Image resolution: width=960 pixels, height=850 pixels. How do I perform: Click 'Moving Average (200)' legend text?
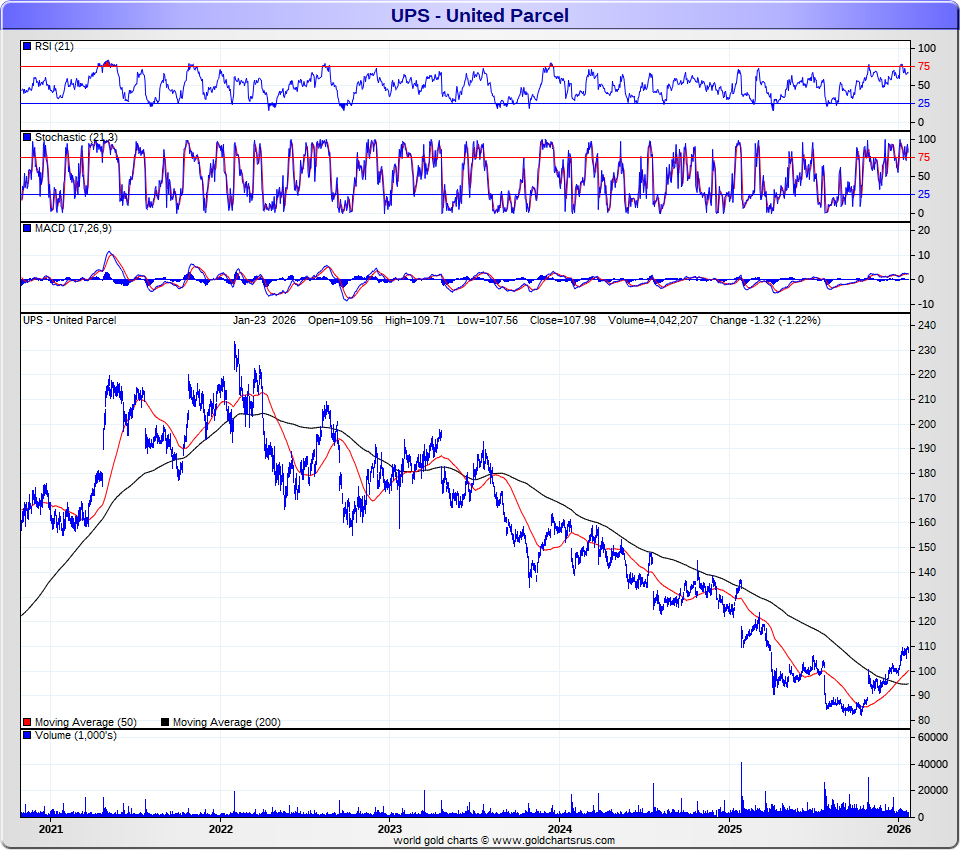[x=227, y=722]
